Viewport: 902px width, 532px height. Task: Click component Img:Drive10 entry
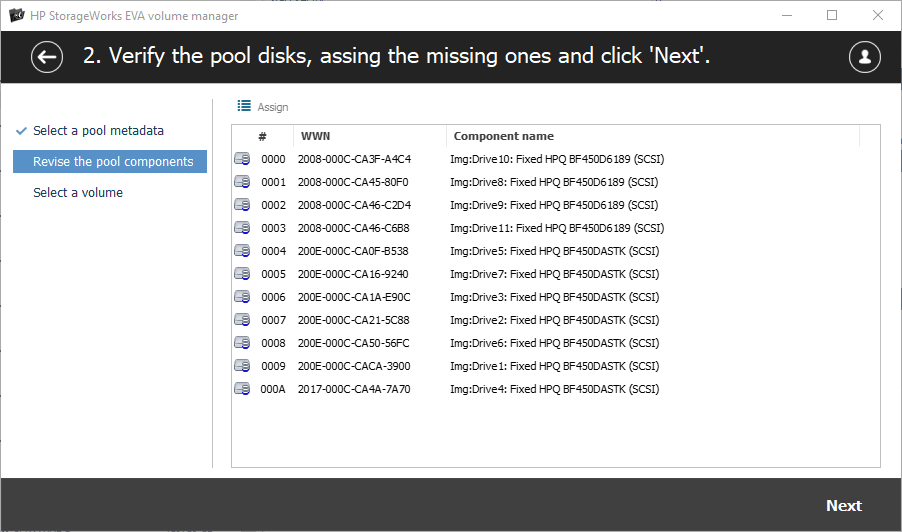coord(557,159)
